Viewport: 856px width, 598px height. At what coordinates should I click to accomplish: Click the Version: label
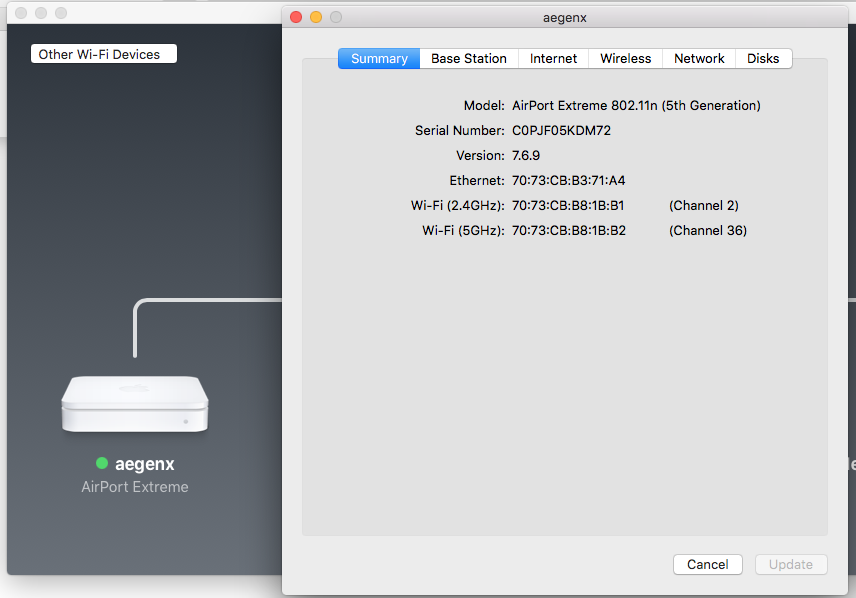point(480,156)
